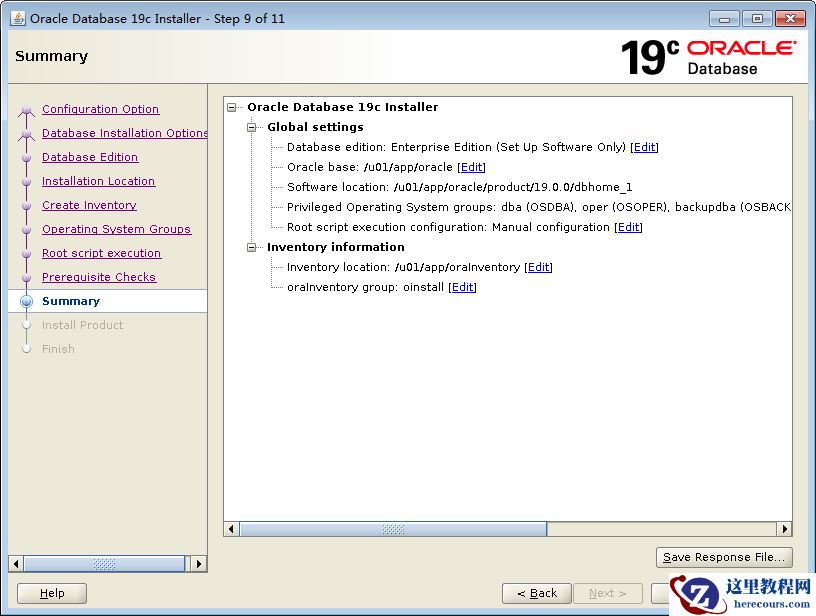Click the Java installer title bar icon
Image resolution: width=816 pixels, height=616 pixels.
[18, 18]
